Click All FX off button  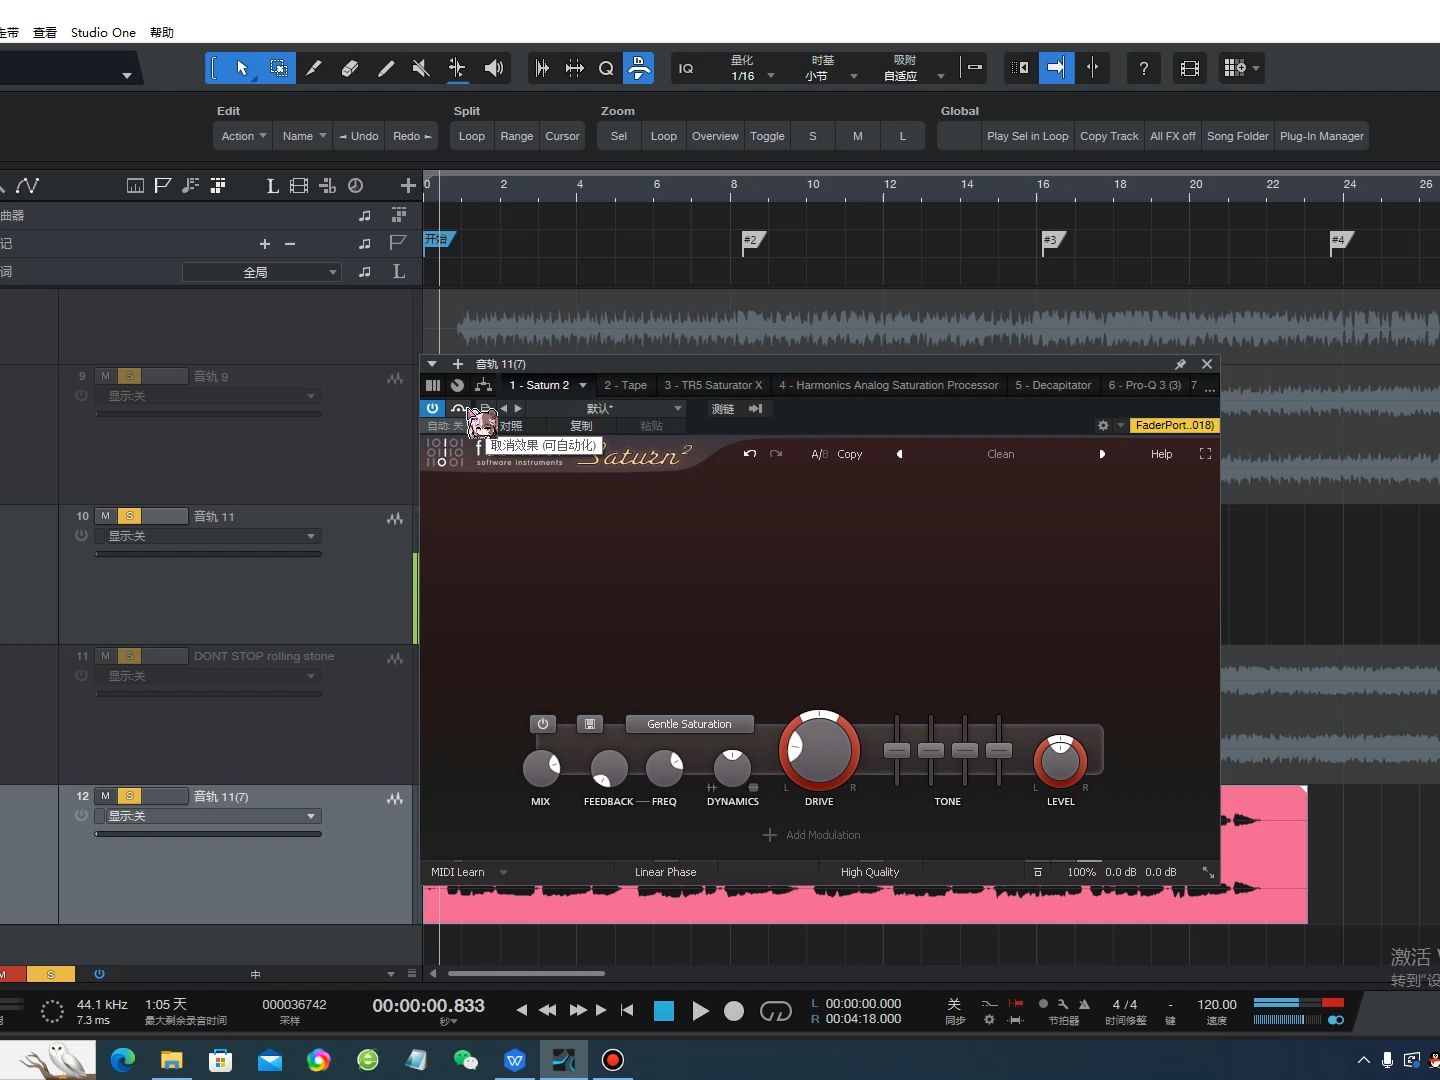coord(1172,136)
